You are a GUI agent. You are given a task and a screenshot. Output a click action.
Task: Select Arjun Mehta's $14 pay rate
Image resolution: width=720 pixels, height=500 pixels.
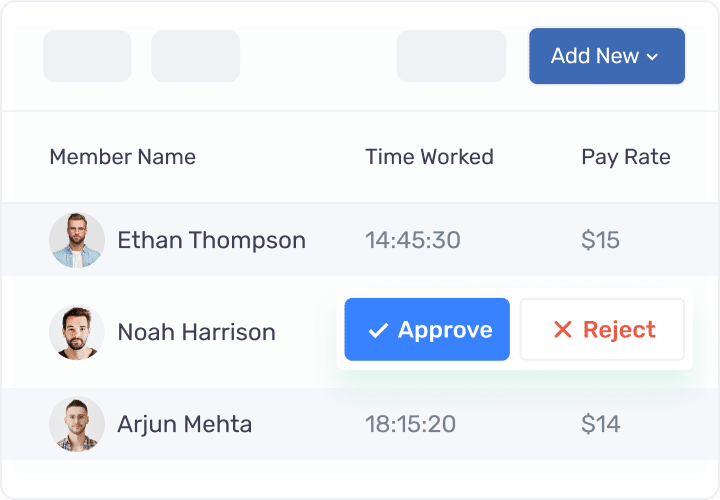[x=601, y=424]
